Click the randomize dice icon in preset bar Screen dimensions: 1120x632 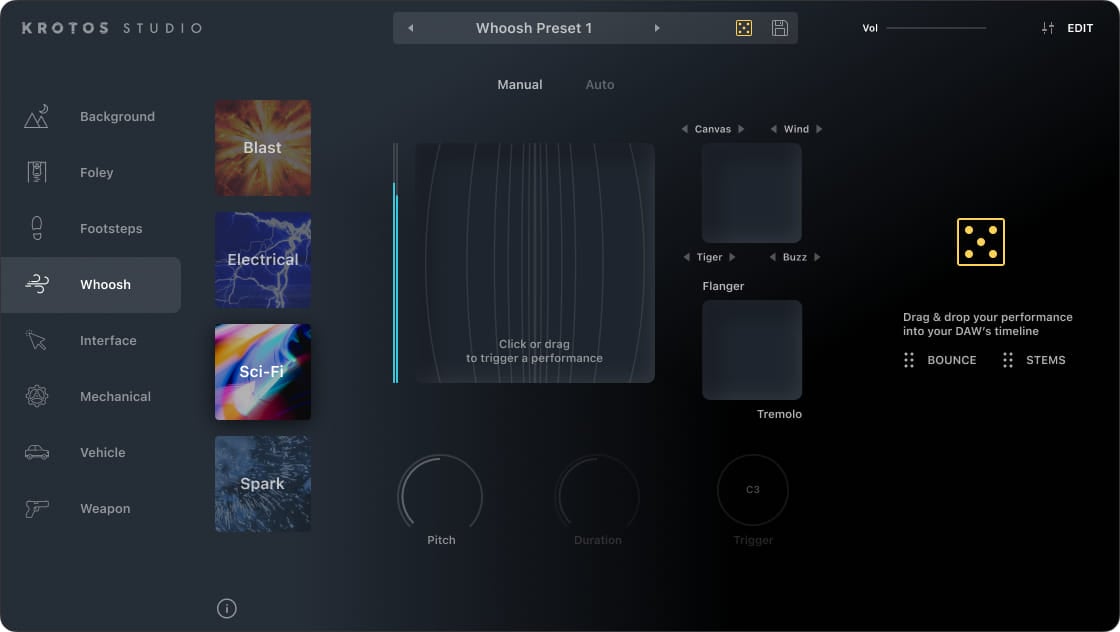point(743,28)
